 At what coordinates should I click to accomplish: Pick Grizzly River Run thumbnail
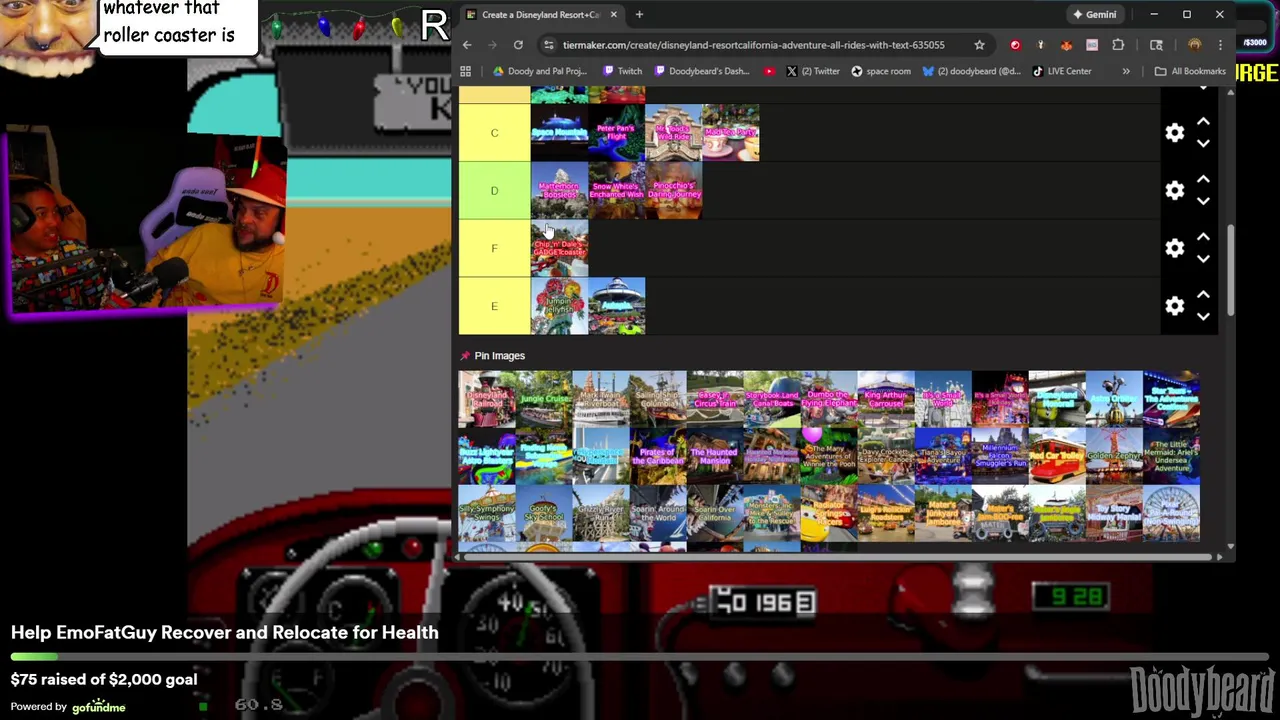point(601,513)
